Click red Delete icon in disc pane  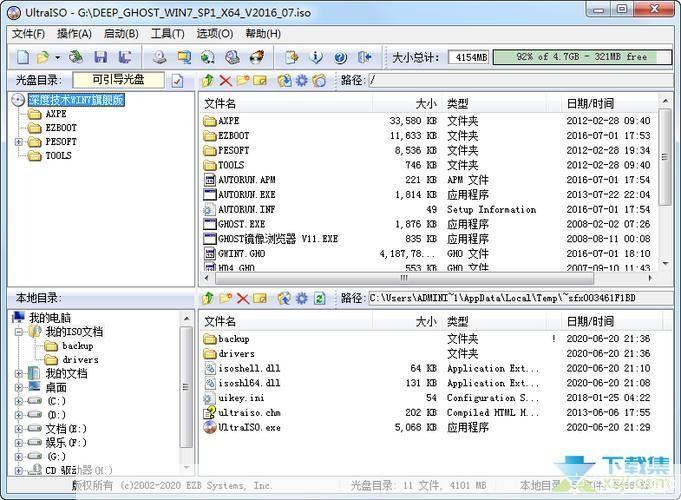click(x=225, y=80)
